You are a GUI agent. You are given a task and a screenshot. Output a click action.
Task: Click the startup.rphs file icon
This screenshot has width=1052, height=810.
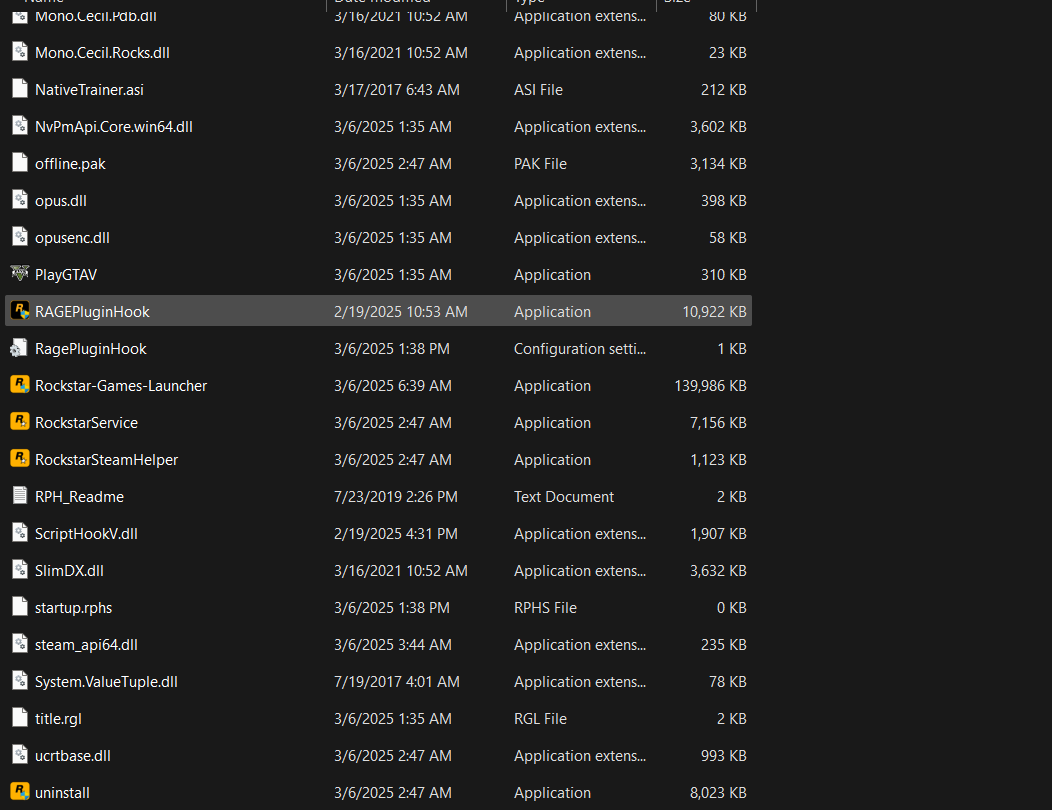pos(20,607)
